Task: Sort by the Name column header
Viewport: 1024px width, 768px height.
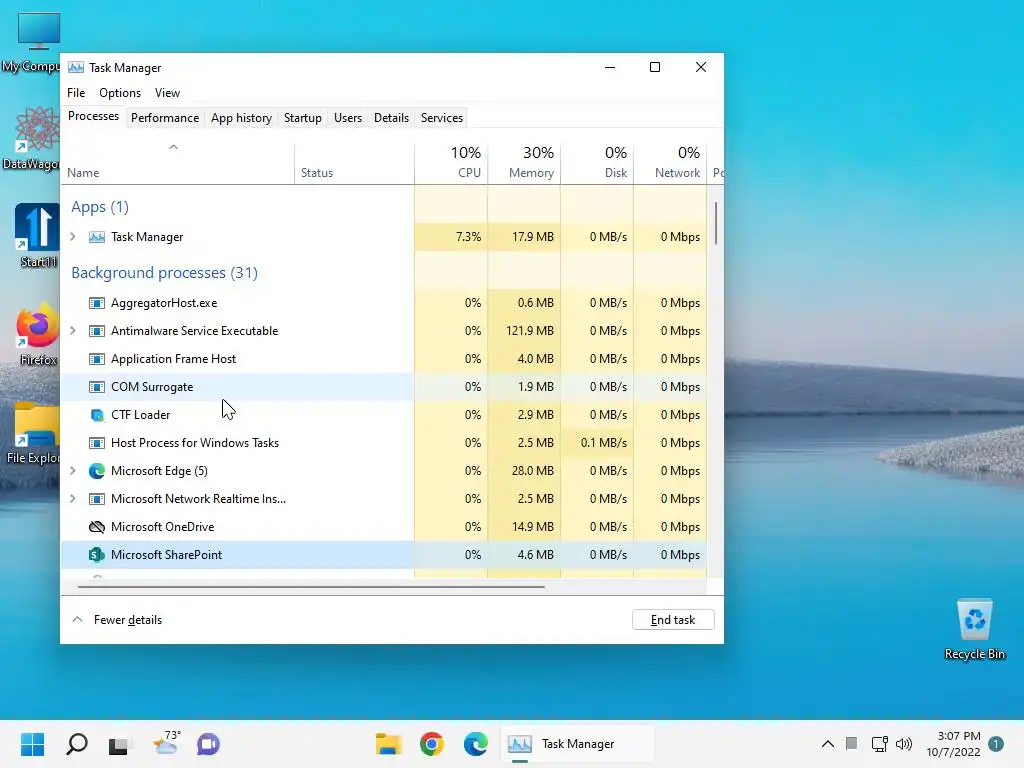Action: [x=178, y=162]
